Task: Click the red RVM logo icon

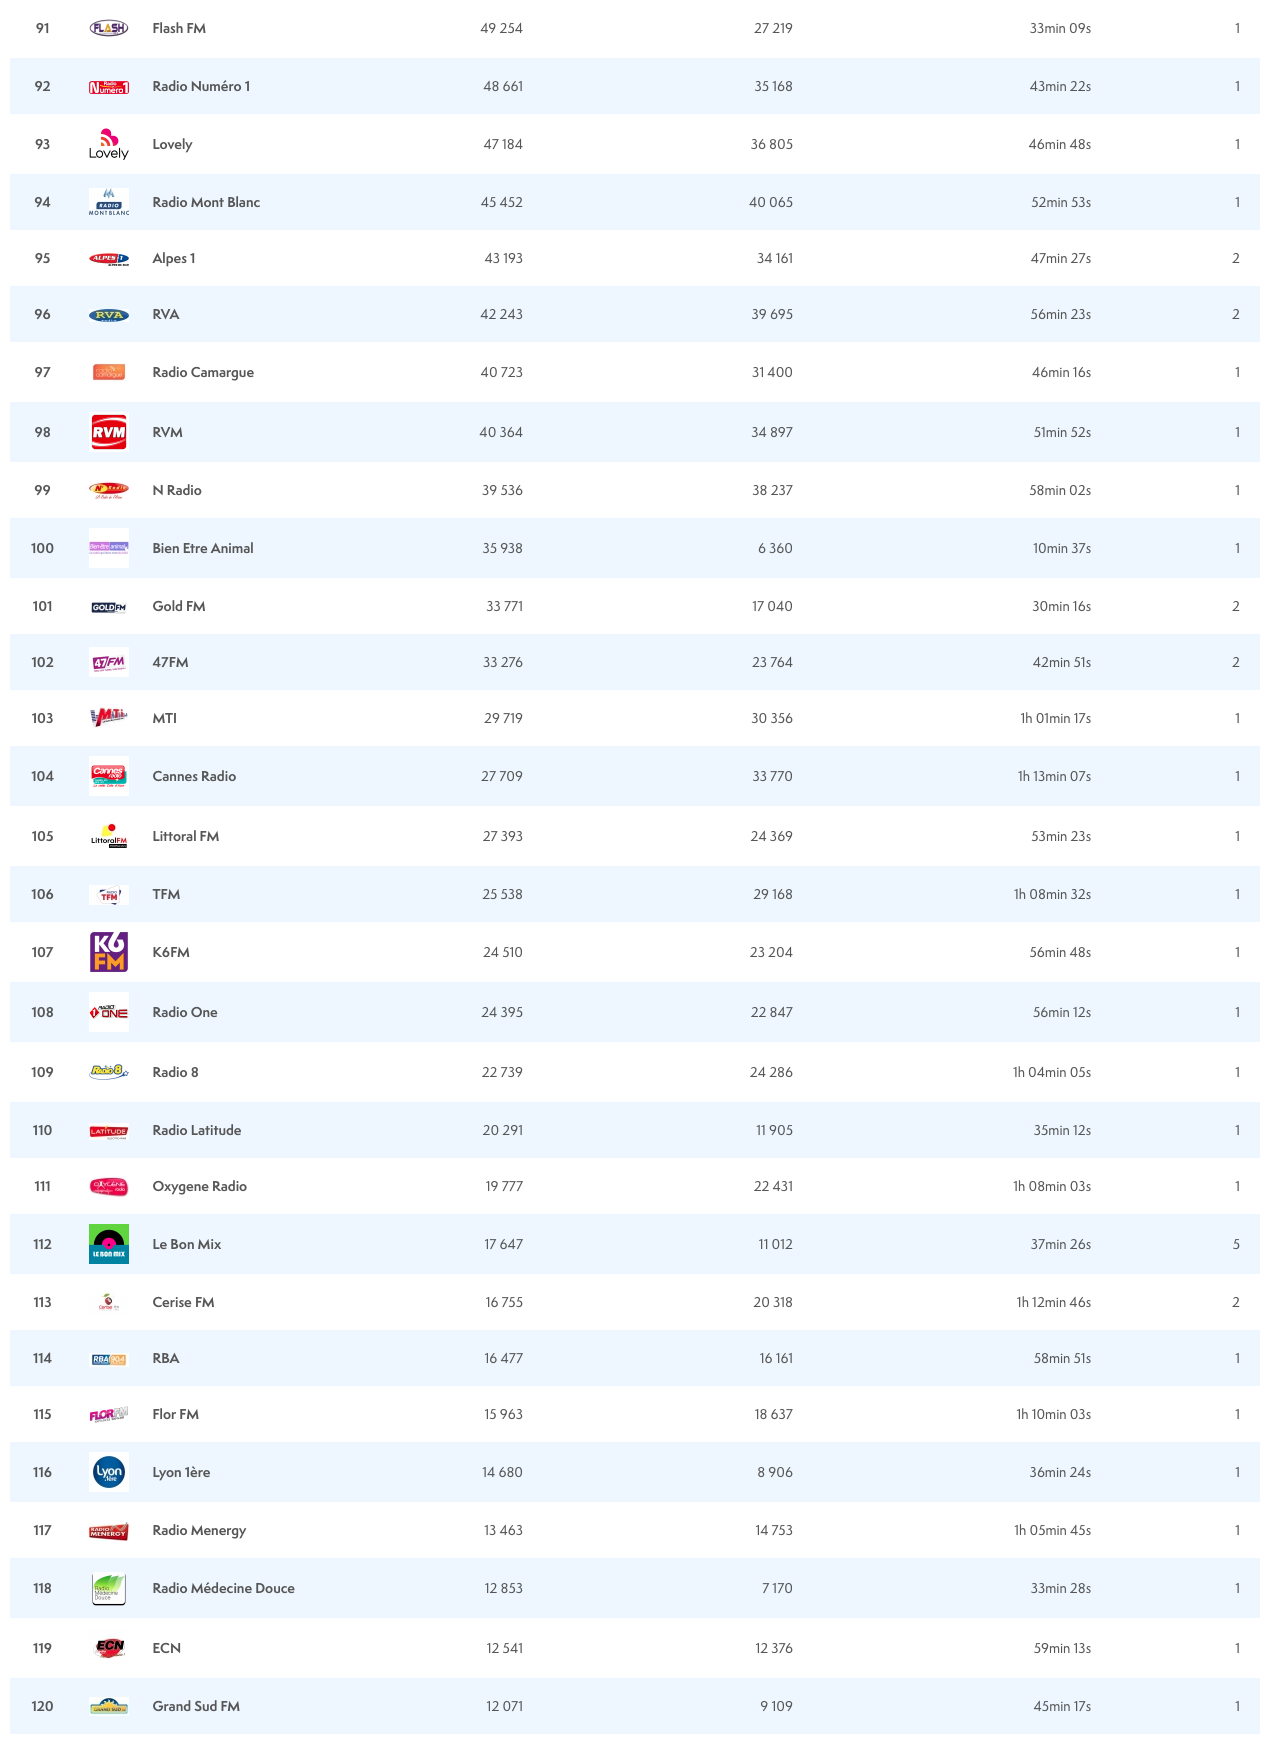Action: click(108, 432)
